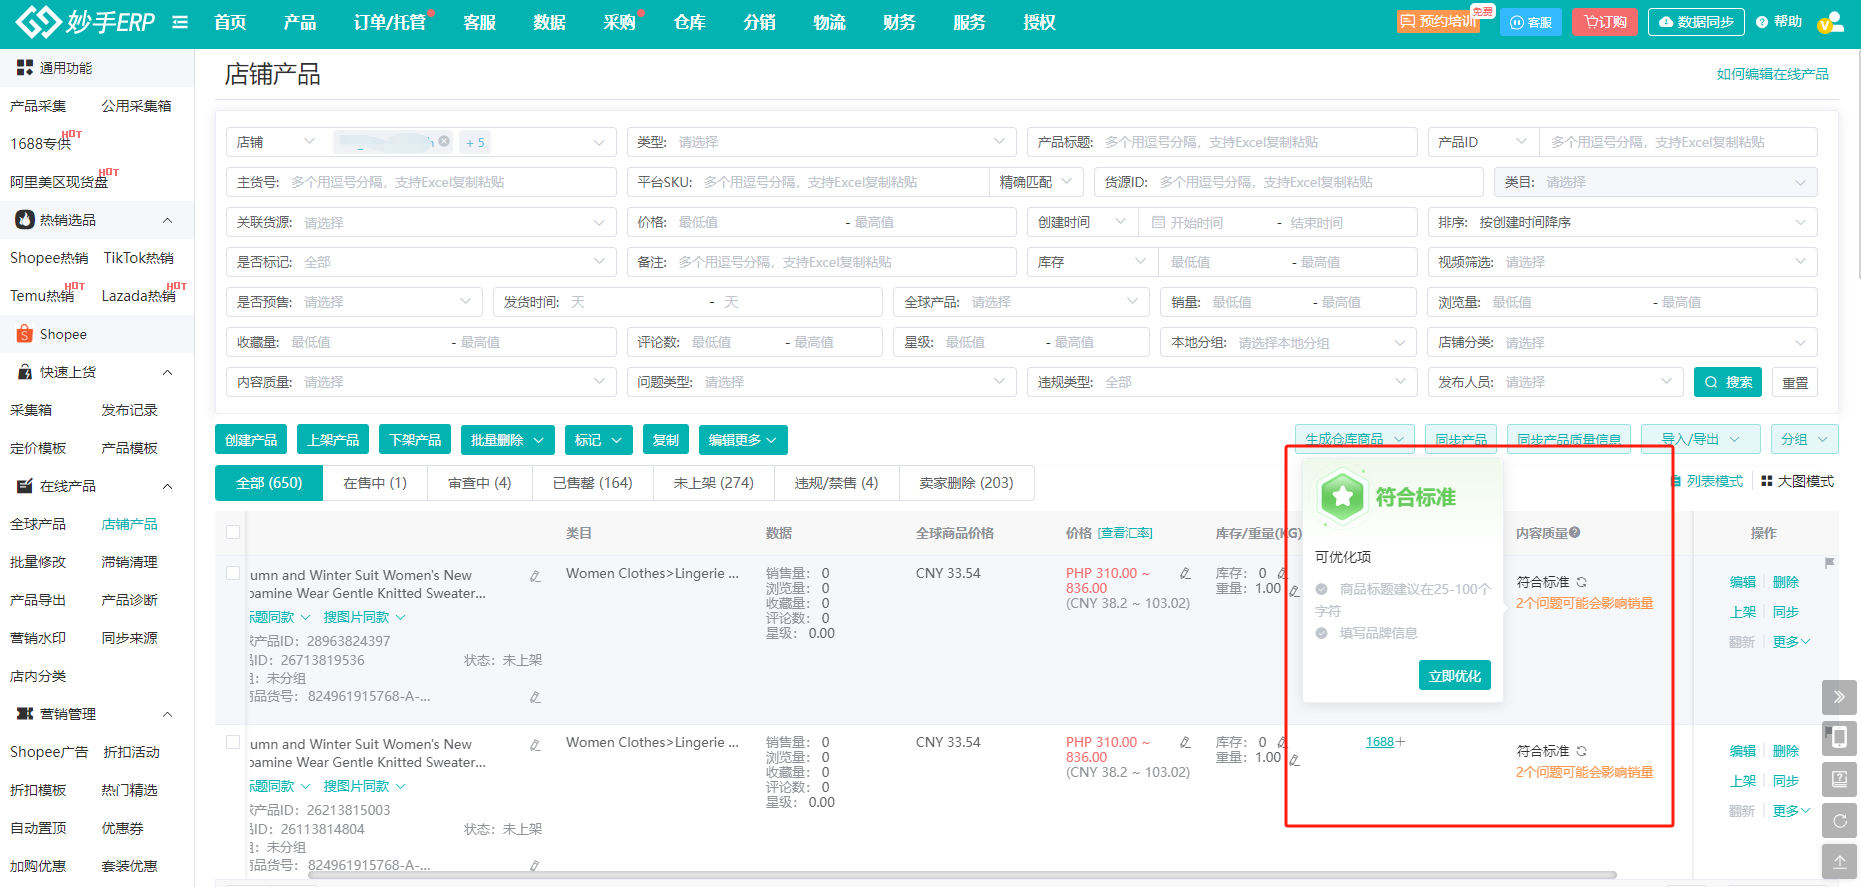This screenshot has height=887, width=1861.
Task: Check the first product row checkbox
Action: tap(233, 574)
